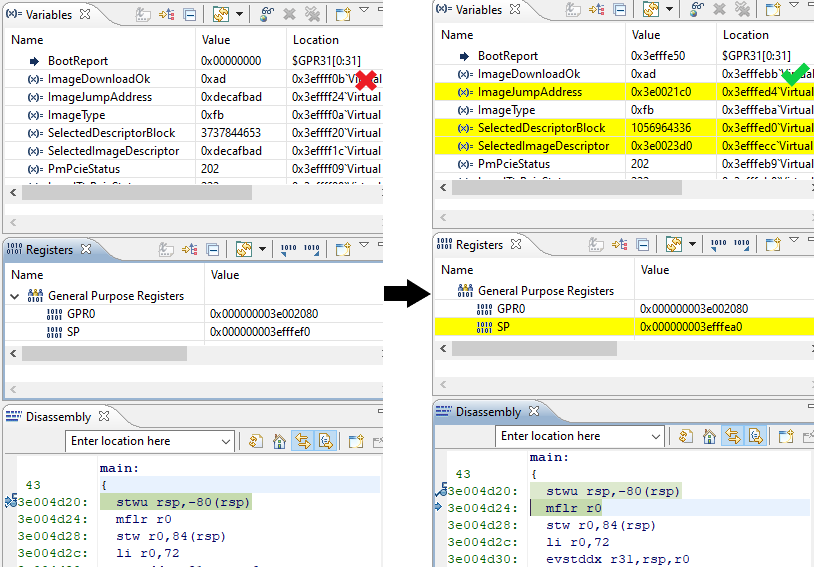The height and width of the screenshot is (567, 817).
Task: Open location combo dropdown in left Disassembly view
Action: coord(226,441)
